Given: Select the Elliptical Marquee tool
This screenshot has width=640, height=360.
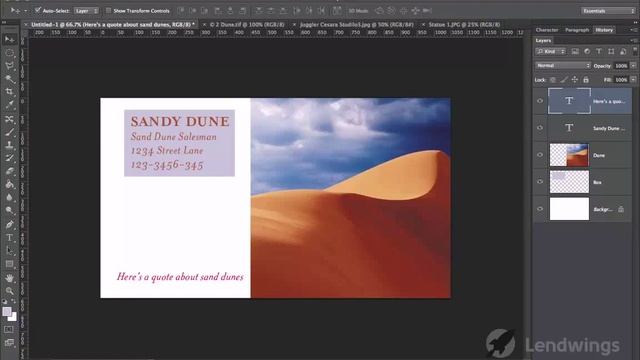Looking at the screenshot, I should [x=9, y=53].
